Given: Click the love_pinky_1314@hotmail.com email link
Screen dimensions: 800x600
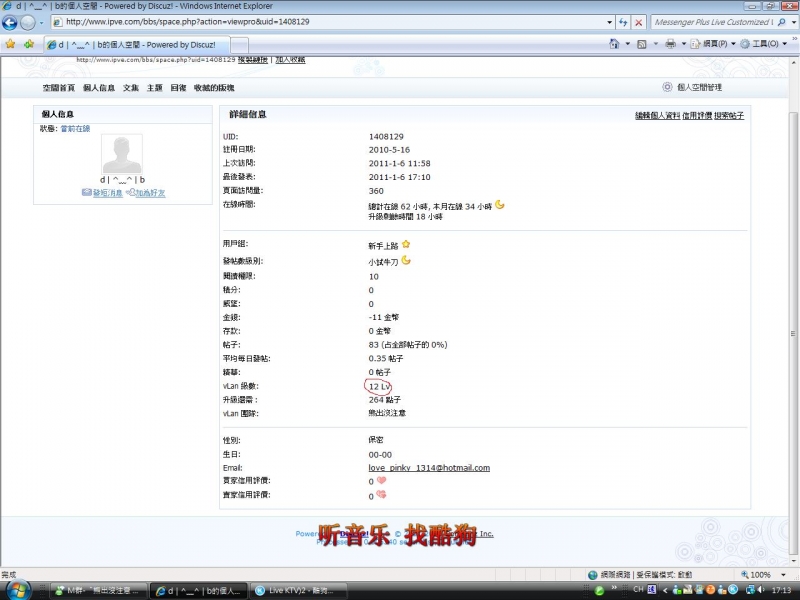Looking at the screenshot, I should tap(429, 467).
